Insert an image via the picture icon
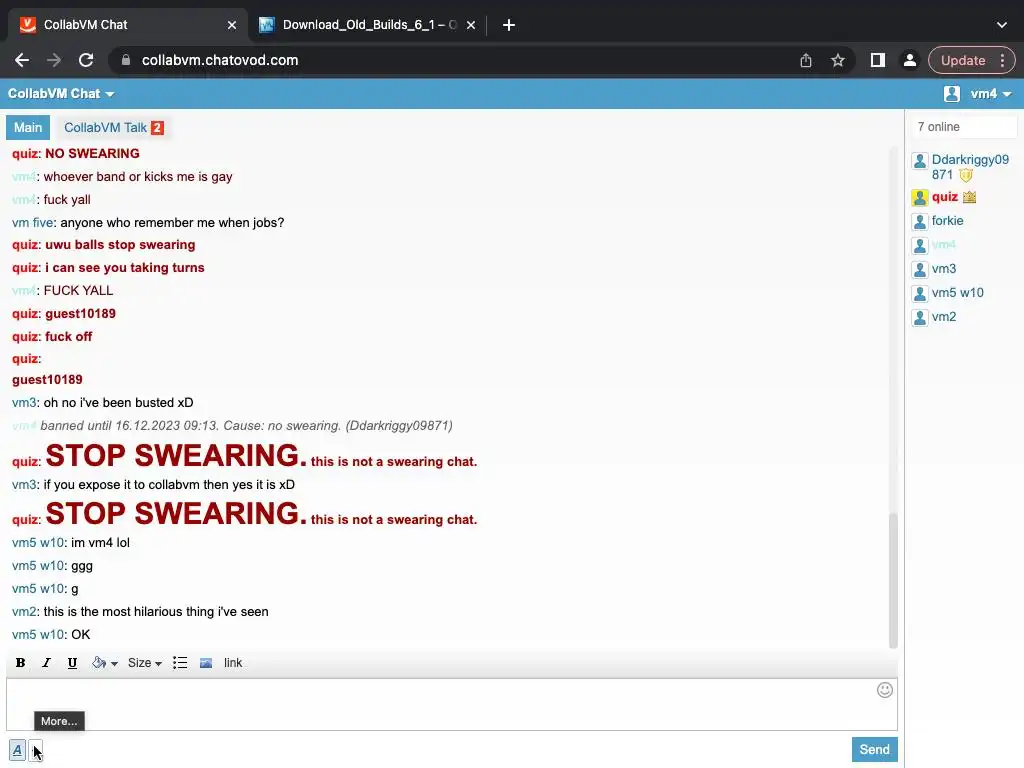1024x768 pixels. tap(206, 663)
